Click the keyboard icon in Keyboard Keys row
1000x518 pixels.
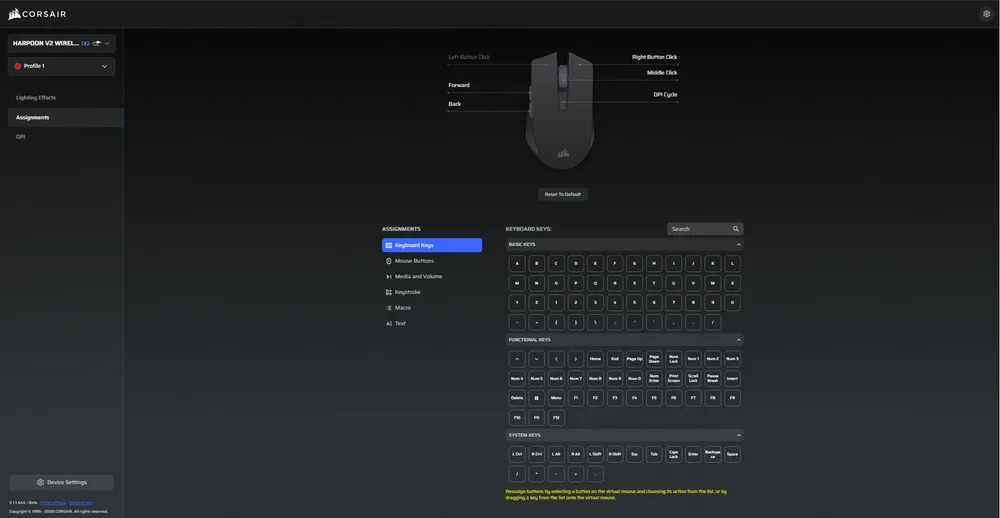coord(389,245)
